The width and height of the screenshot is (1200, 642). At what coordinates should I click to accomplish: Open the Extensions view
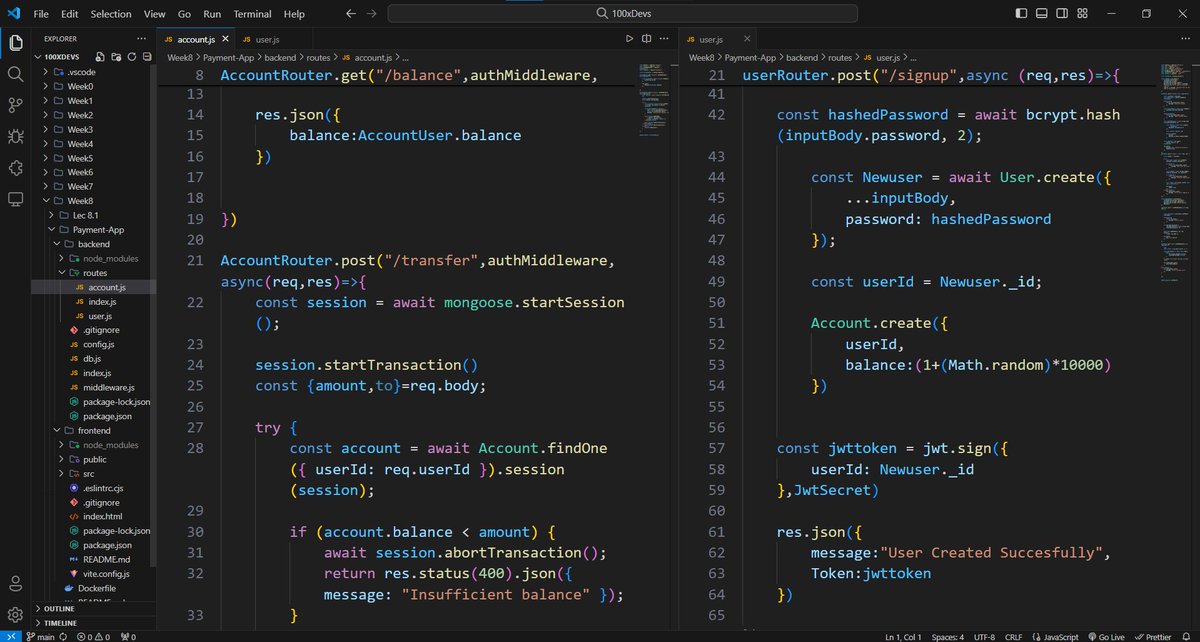coord(15,168)
